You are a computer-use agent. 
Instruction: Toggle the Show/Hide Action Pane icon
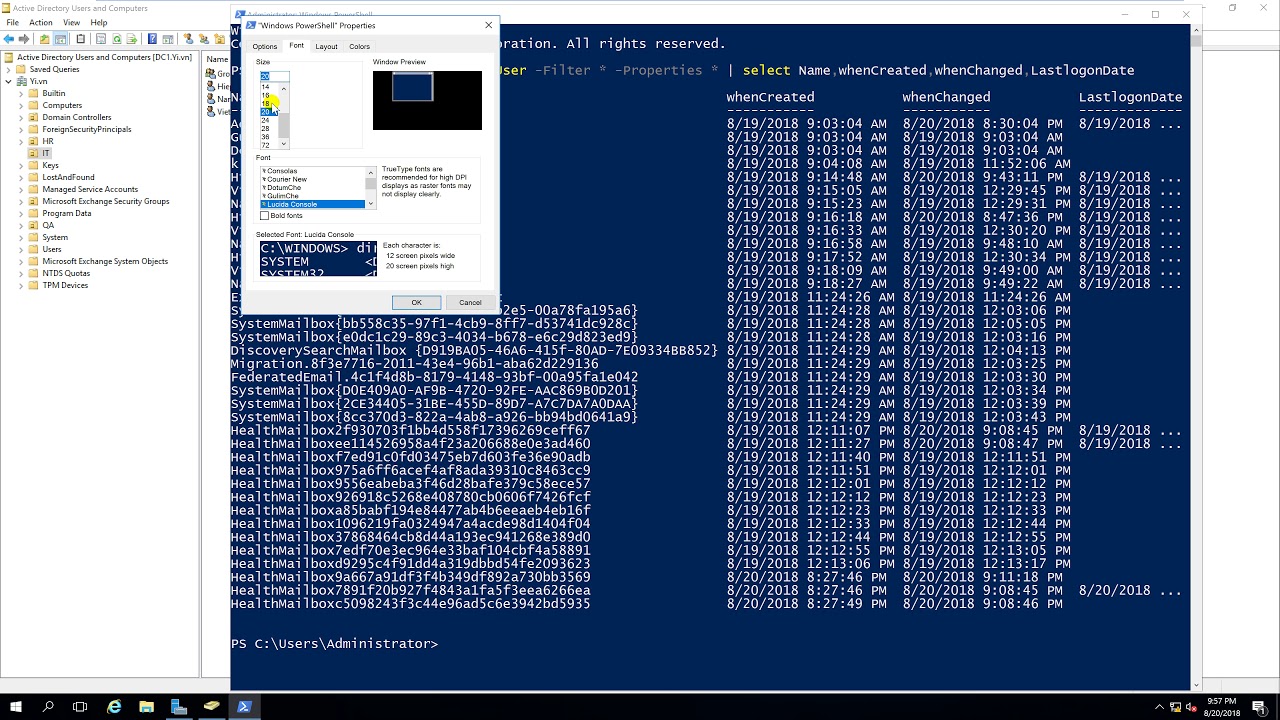click(x=168, y=39)
